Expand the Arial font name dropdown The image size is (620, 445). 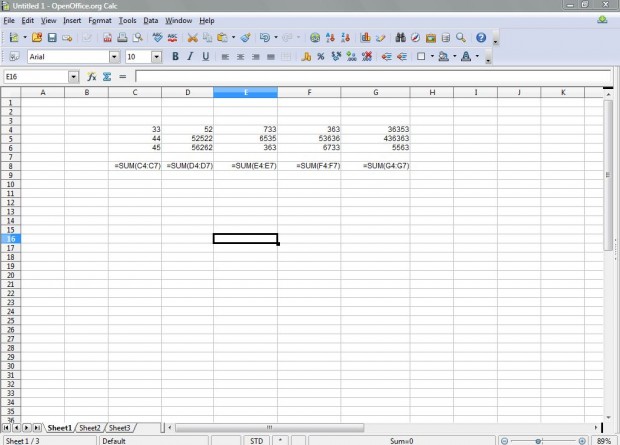114,57
